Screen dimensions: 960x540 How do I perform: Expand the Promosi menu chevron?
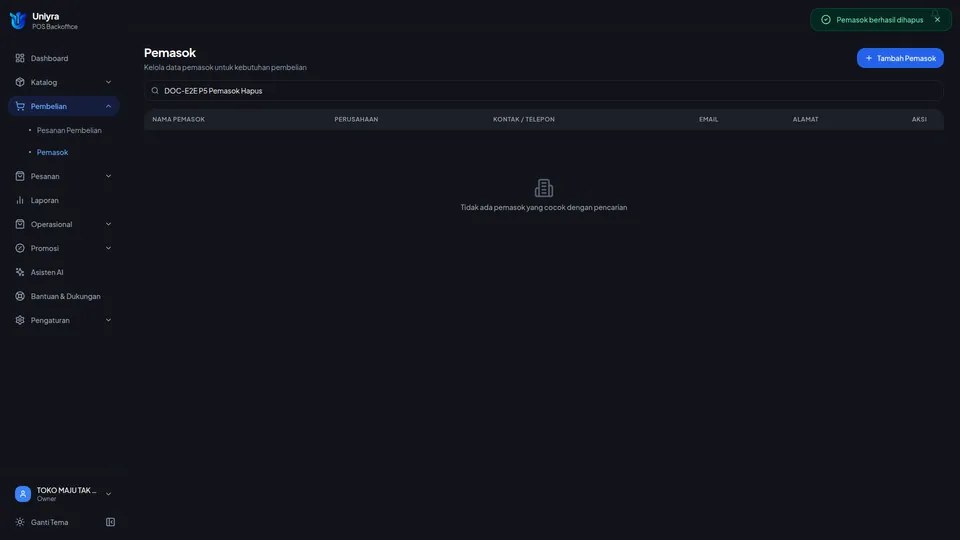pyautogui.click(x=108, y=248)
